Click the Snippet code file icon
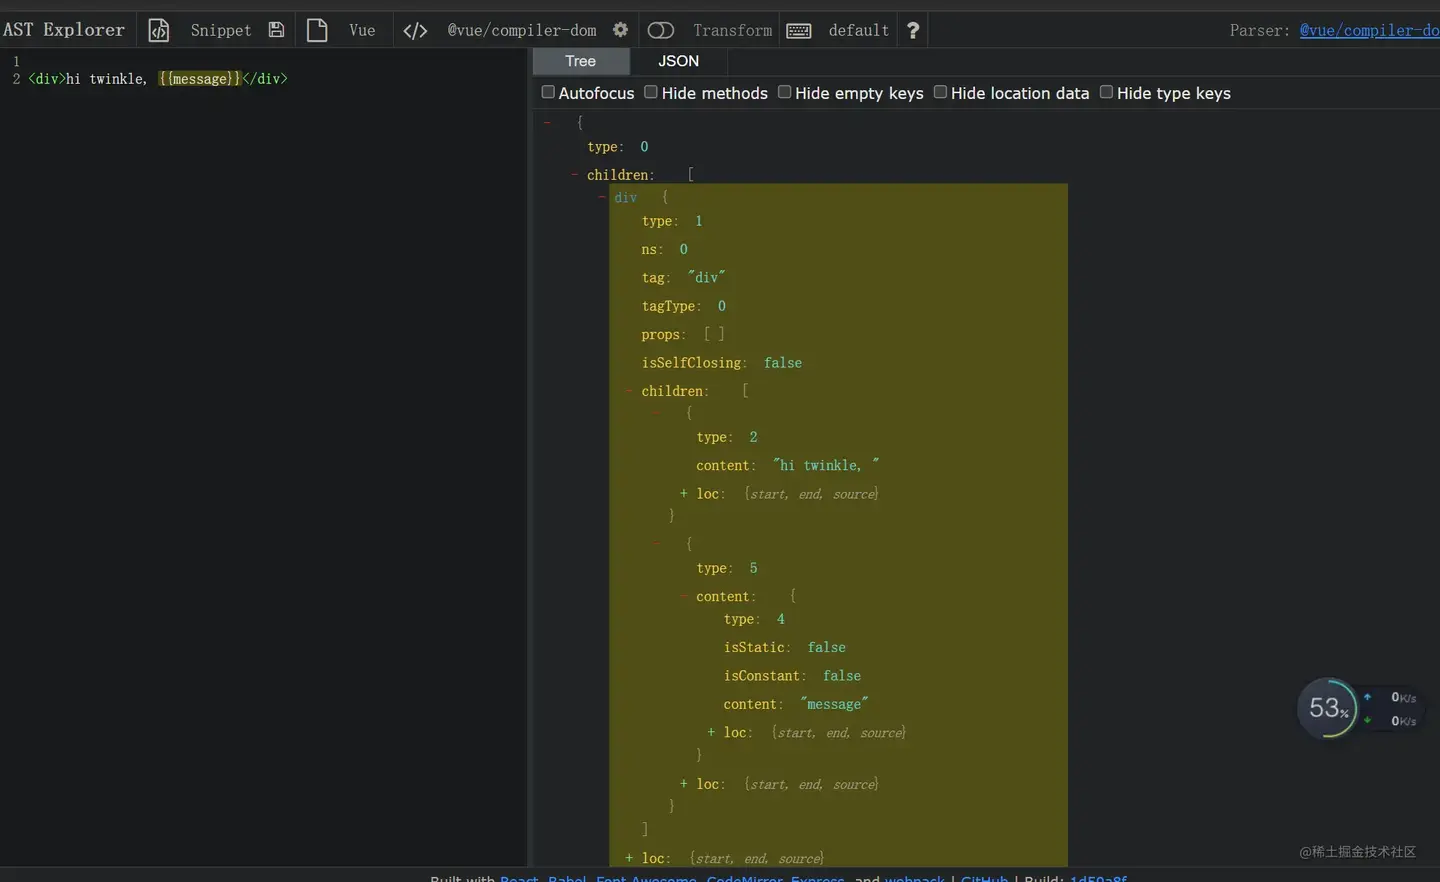 tap(159, 30)
